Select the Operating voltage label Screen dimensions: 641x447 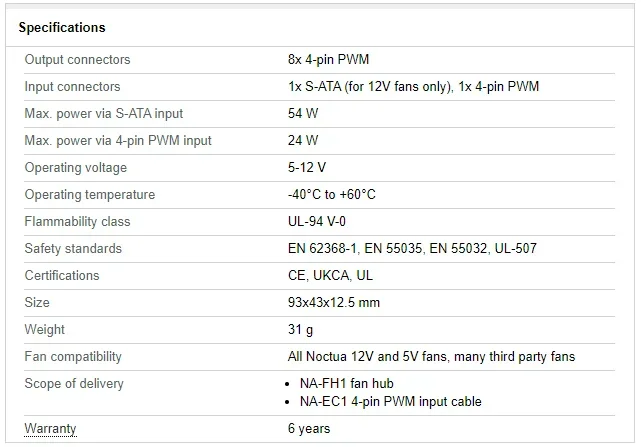point(75,168)
